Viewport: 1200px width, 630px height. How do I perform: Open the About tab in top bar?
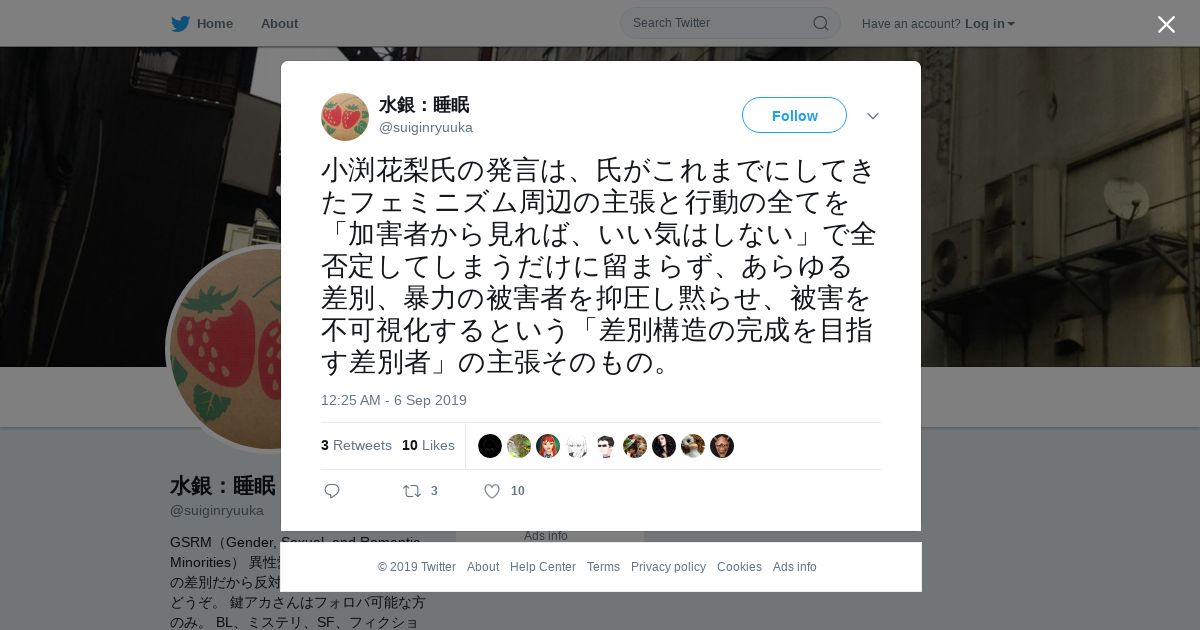279,24
